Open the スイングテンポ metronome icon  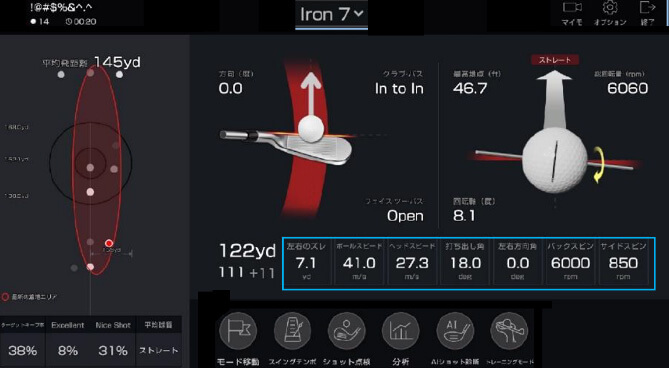(292, 331)
